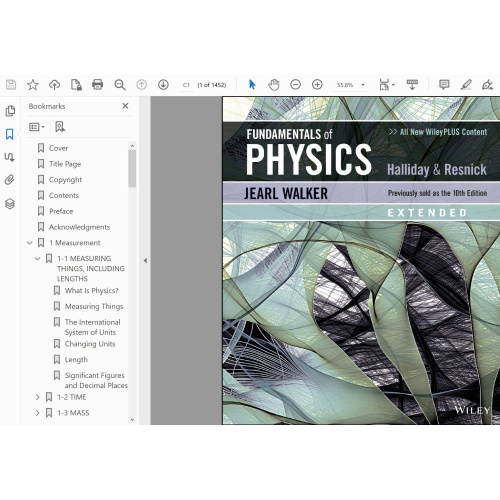
Task: Toggle the layers panel icon
Action: click(10, 203)
